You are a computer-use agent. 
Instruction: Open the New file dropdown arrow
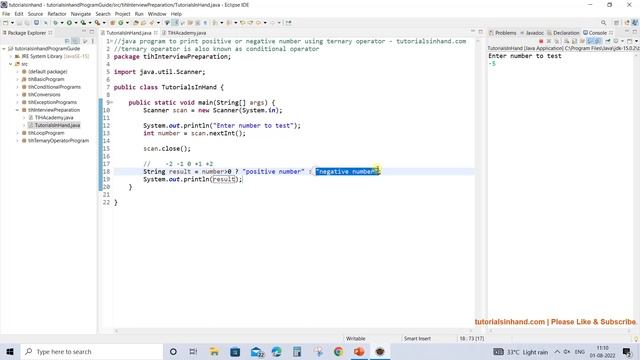(12, 23)
